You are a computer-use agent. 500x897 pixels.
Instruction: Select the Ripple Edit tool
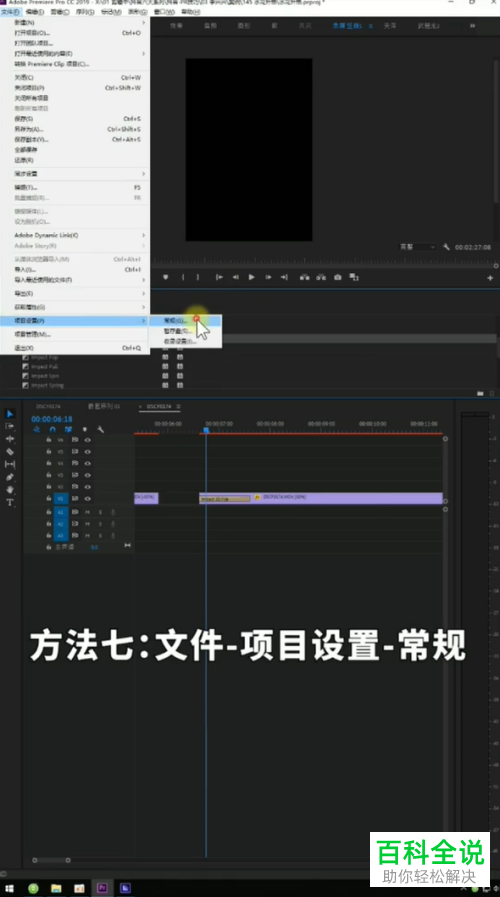(10, 439)
